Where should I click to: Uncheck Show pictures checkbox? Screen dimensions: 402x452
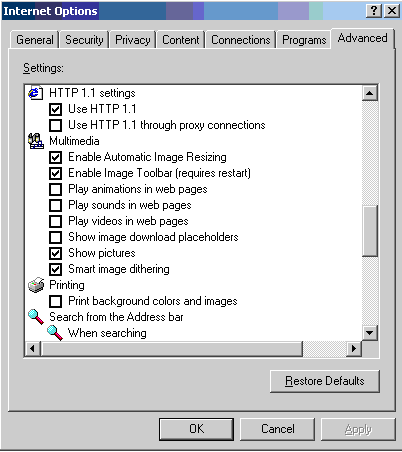tap(55, 253)
